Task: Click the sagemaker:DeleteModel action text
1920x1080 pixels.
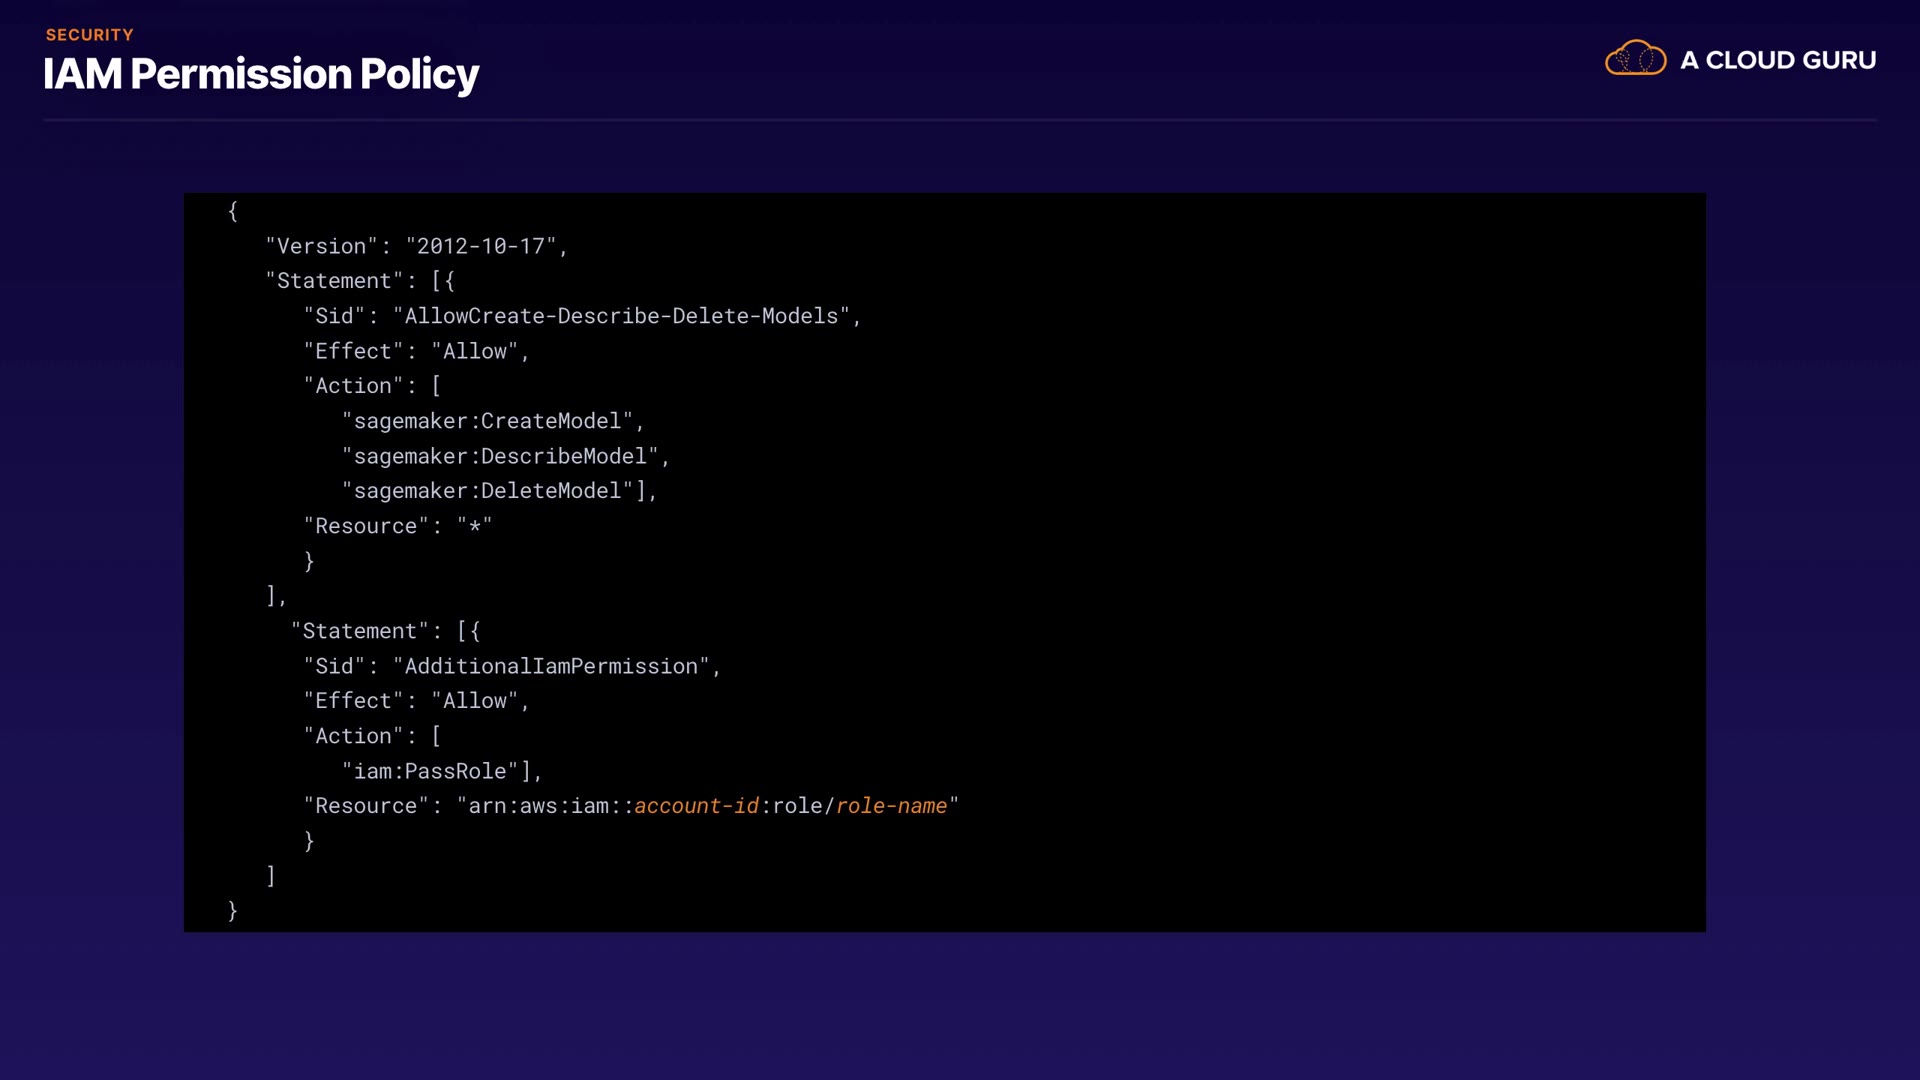Action: [x=487, y=491]
